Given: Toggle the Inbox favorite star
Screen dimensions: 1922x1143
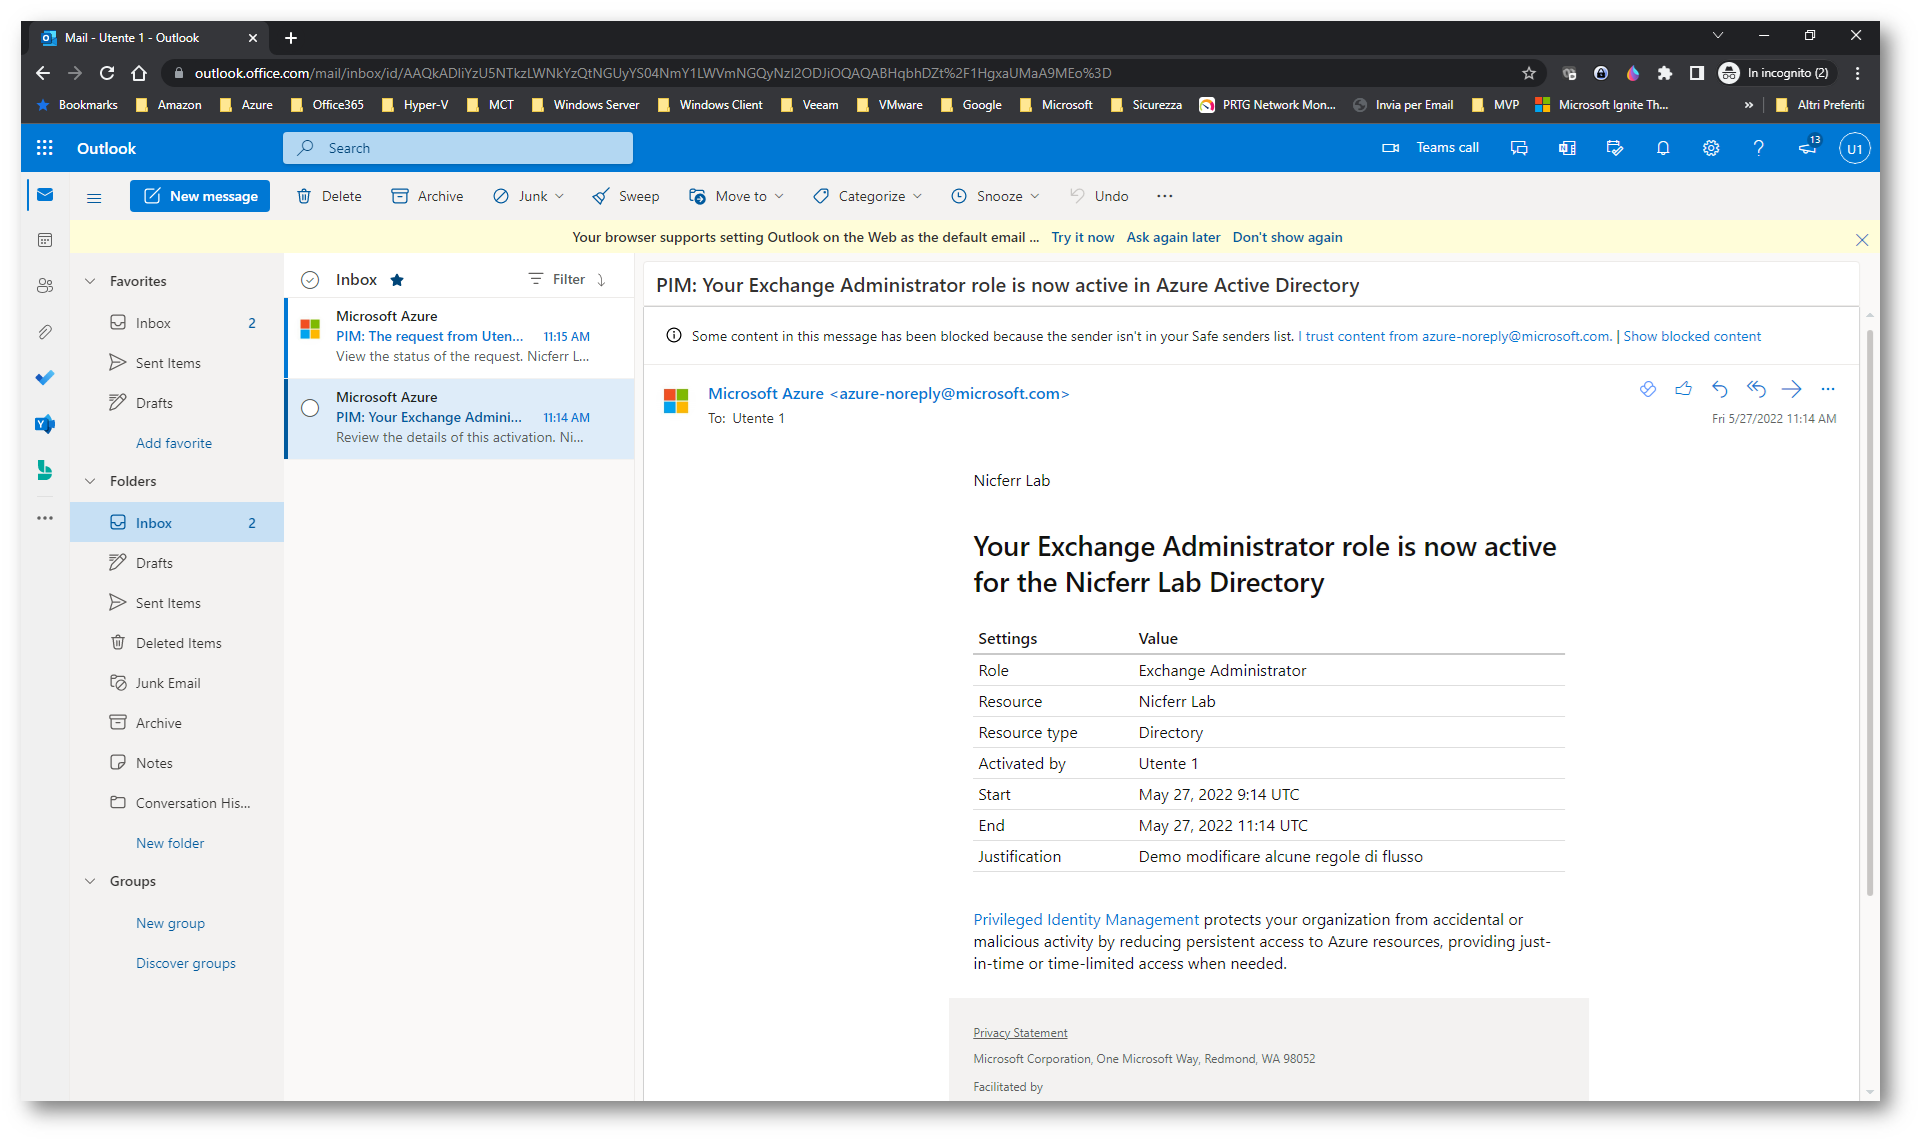Looking at the screenshot, I should pos(397,280).
